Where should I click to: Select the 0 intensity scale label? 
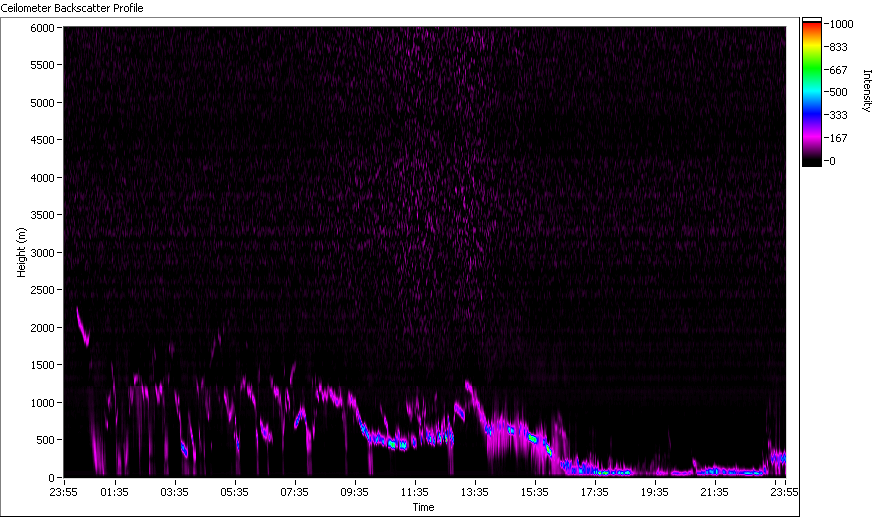click(832, 161)
